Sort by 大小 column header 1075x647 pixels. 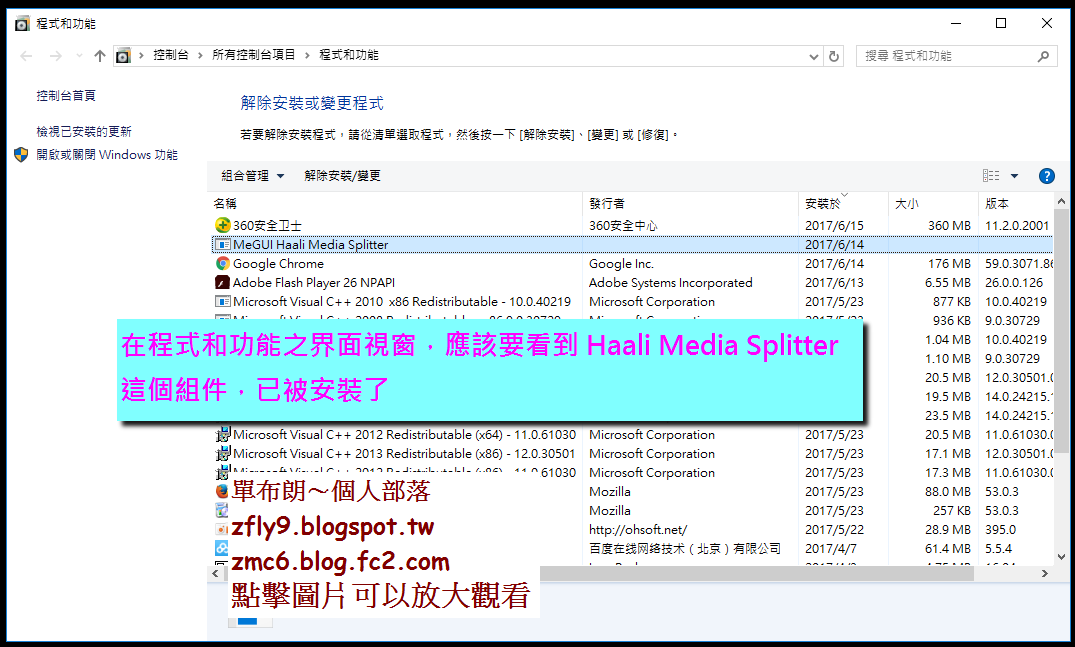coord(934,204)
